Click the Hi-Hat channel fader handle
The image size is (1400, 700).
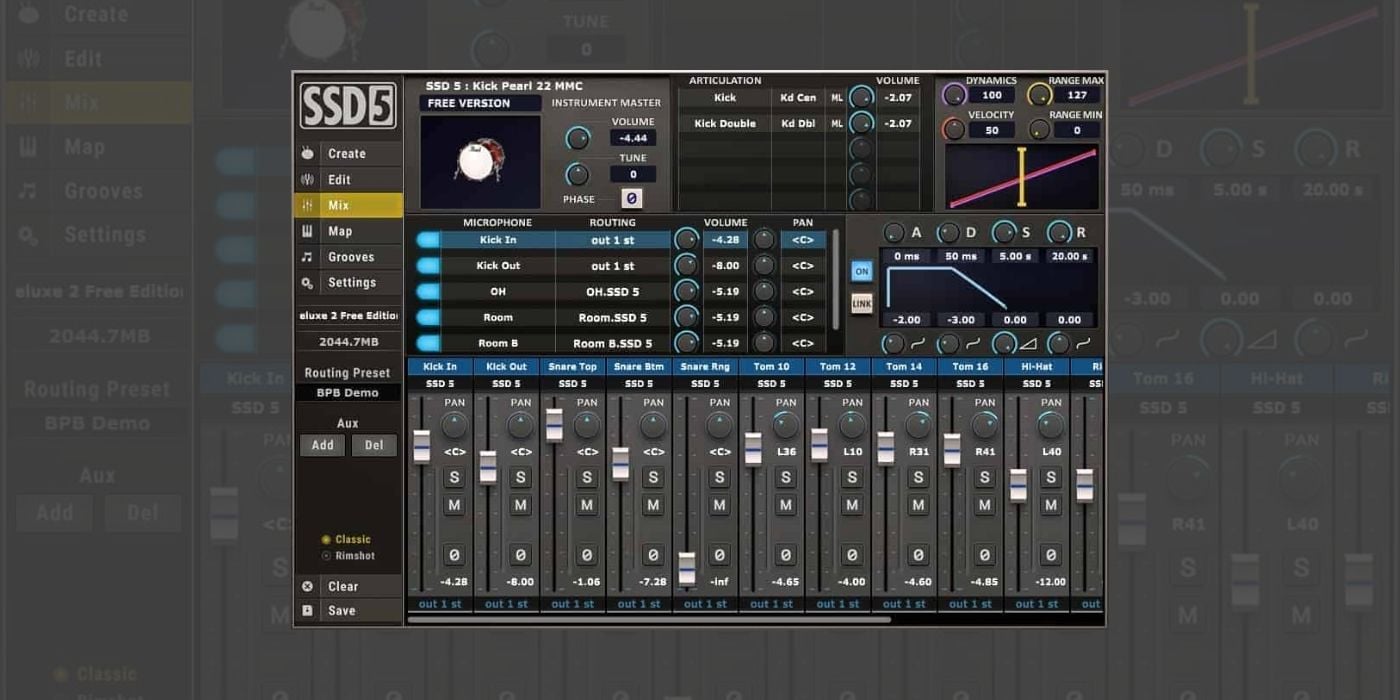pos(1018,485)
